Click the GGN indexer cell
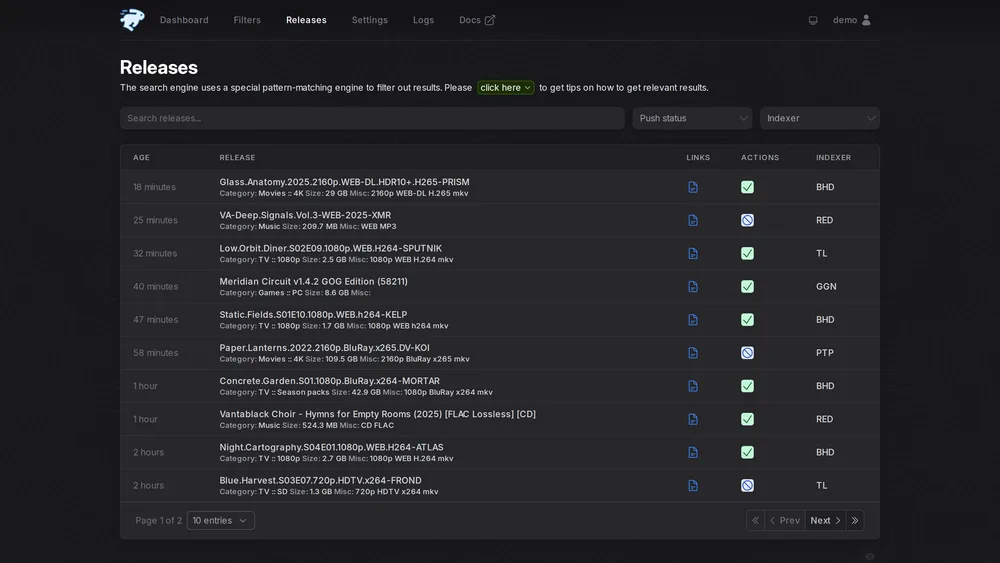This screenshot has height=563, width=1000. click(x=826, y=286)
